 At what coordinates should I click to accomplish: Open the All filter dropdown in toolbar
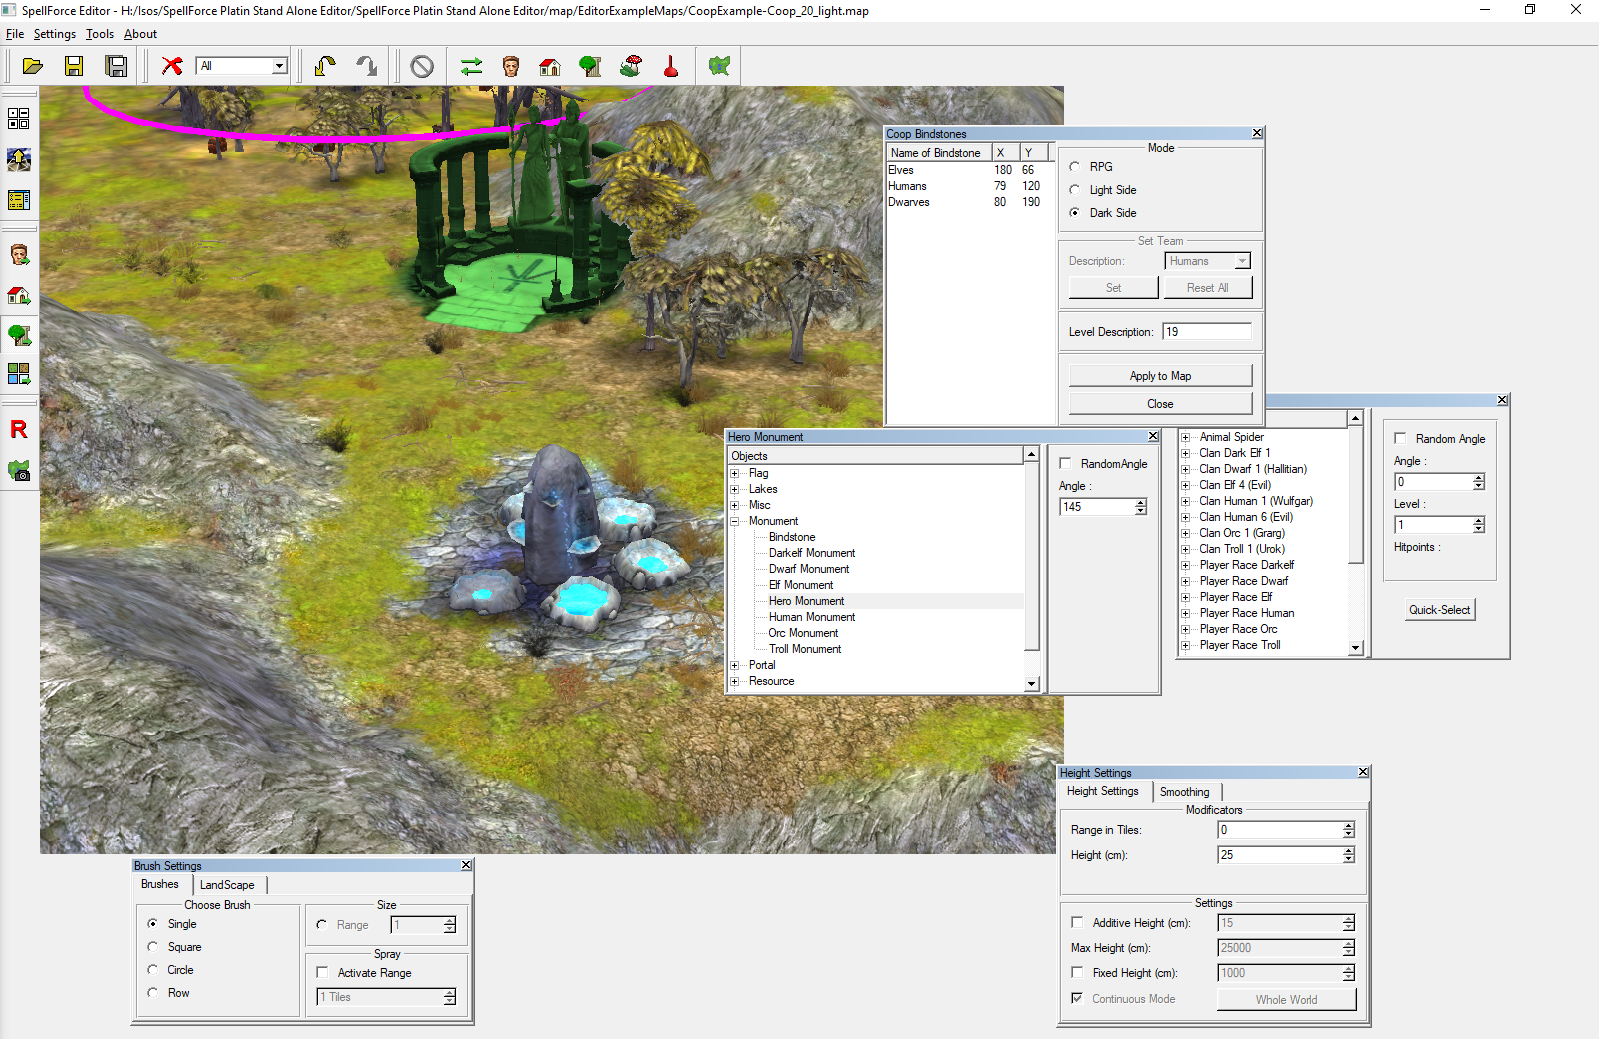(280, 66)
